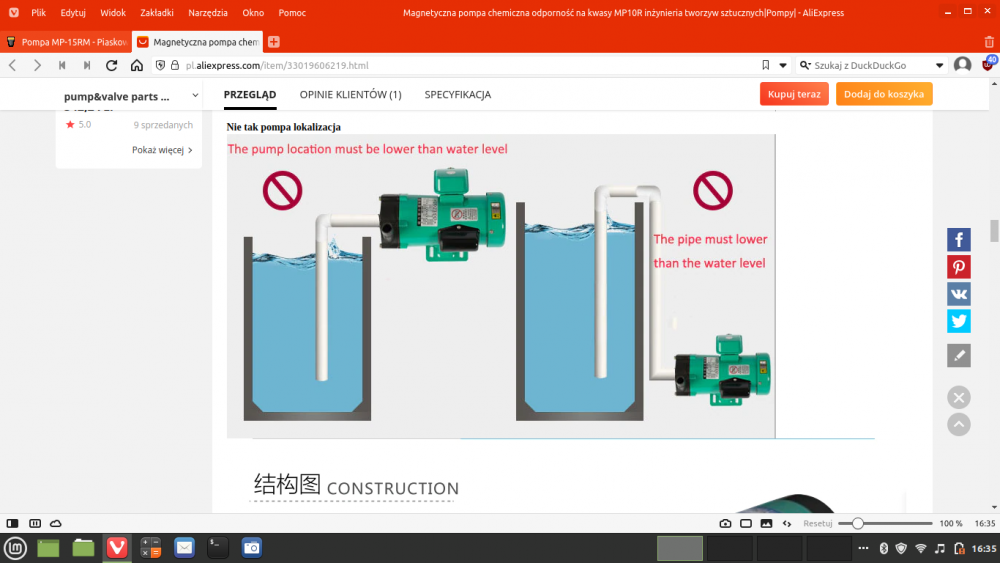
Task: Go to the browser home page
Action: 137,65
